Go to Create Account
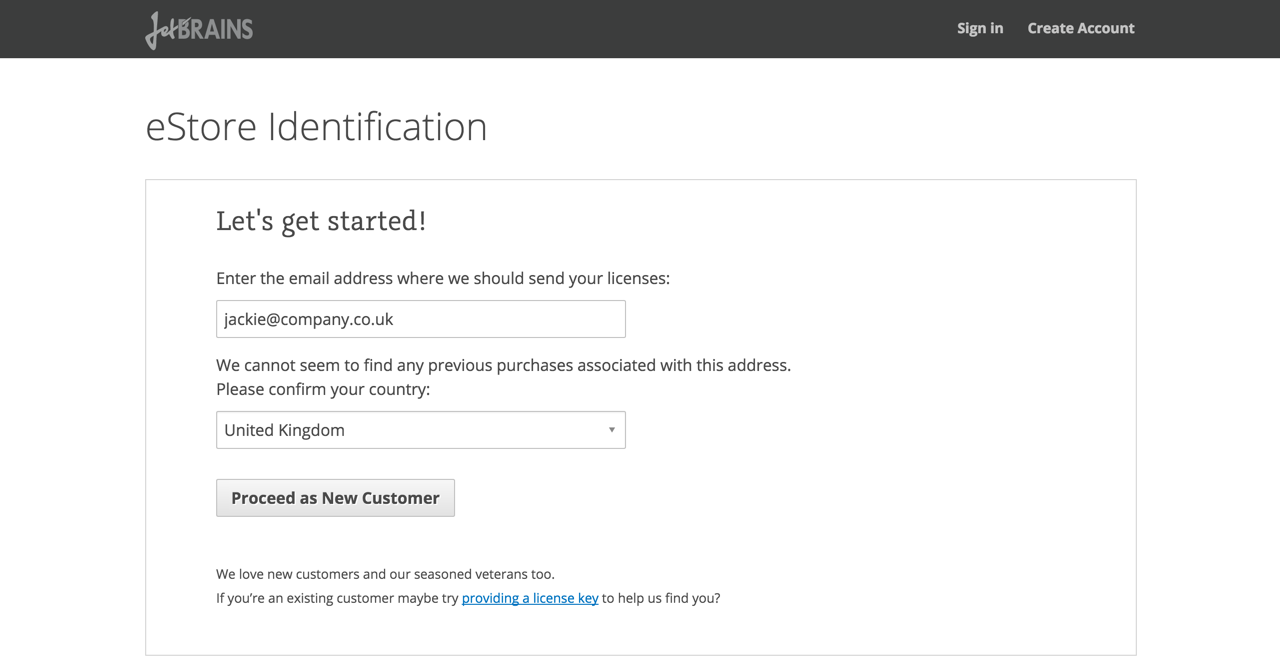1280x666 pixels. click(x=1080, y=28)
